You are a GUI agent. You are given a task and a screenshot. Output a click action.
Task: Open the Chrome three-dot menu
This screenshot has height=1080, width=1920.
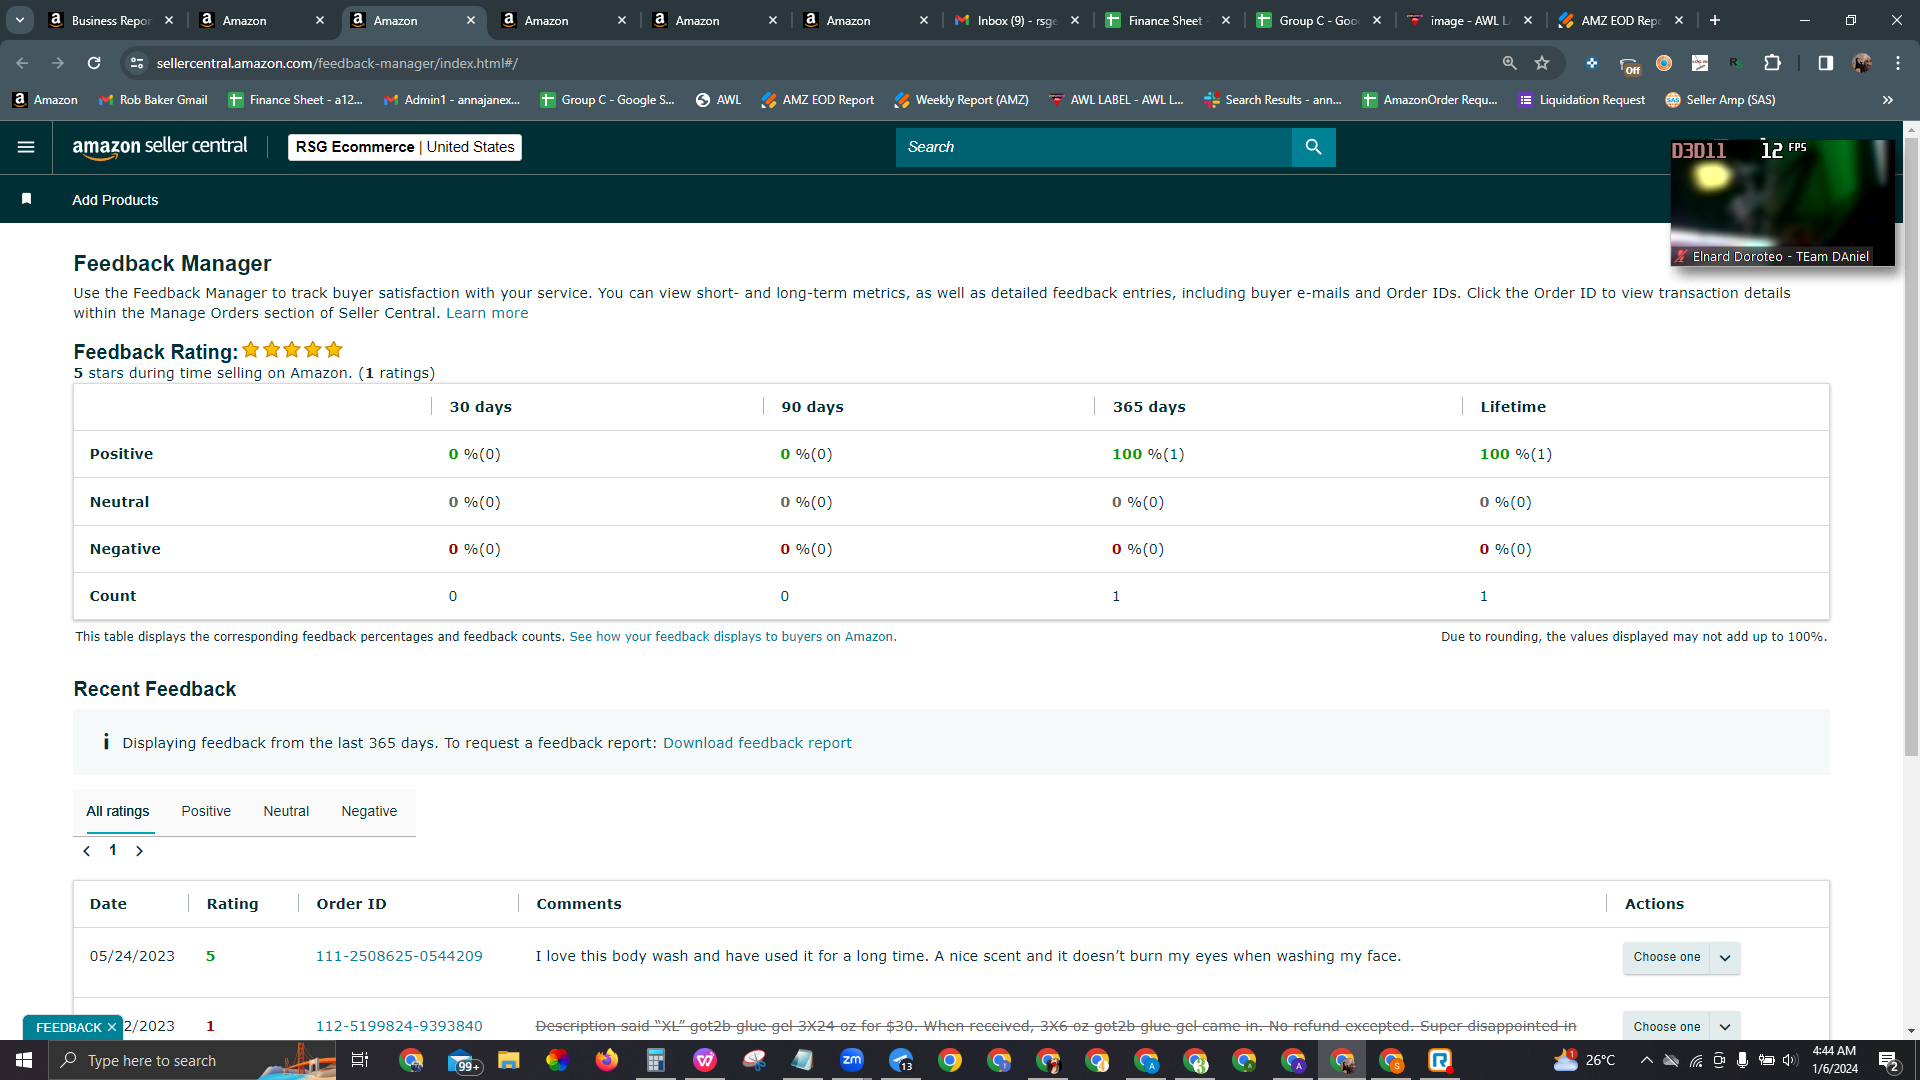[x=1898, y=63]
